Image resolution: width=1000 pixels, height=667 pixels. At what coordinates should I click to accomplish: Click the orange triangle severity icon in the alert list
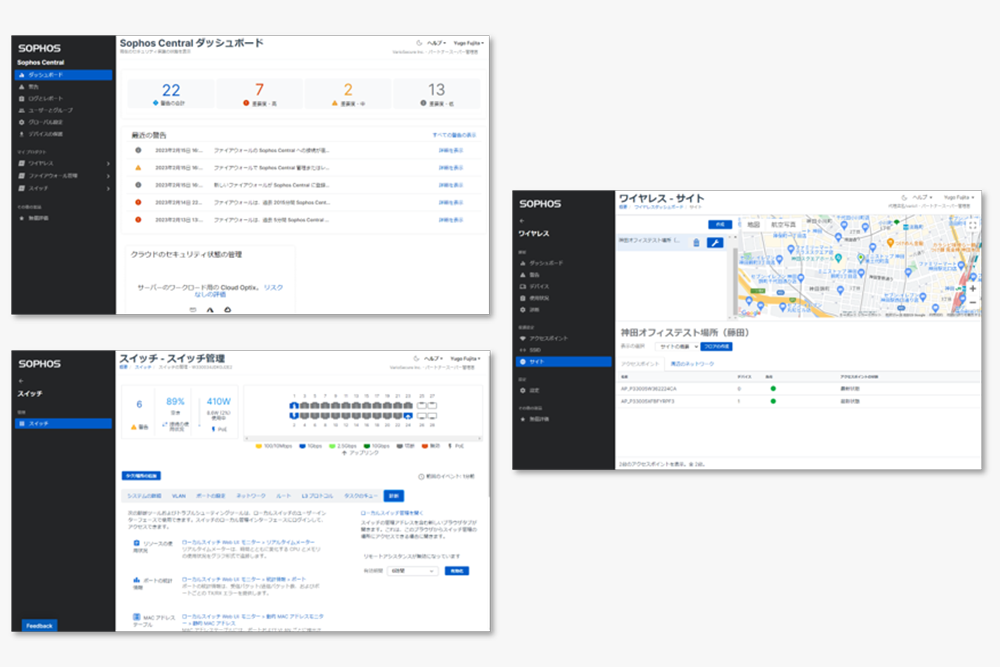click(x=138, y=168)
